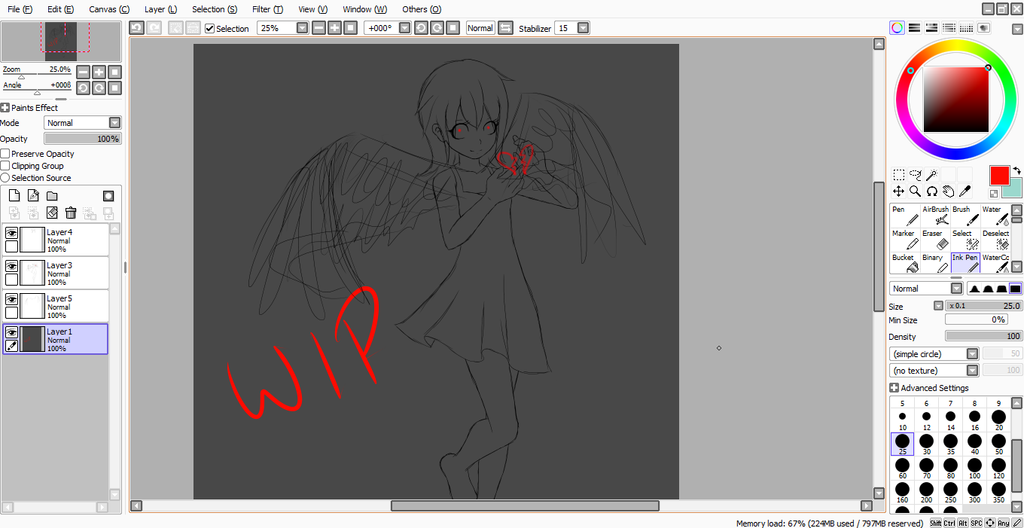1024x528 pixels.
Task: Select the Marker tool
Action: pos(904,240)
